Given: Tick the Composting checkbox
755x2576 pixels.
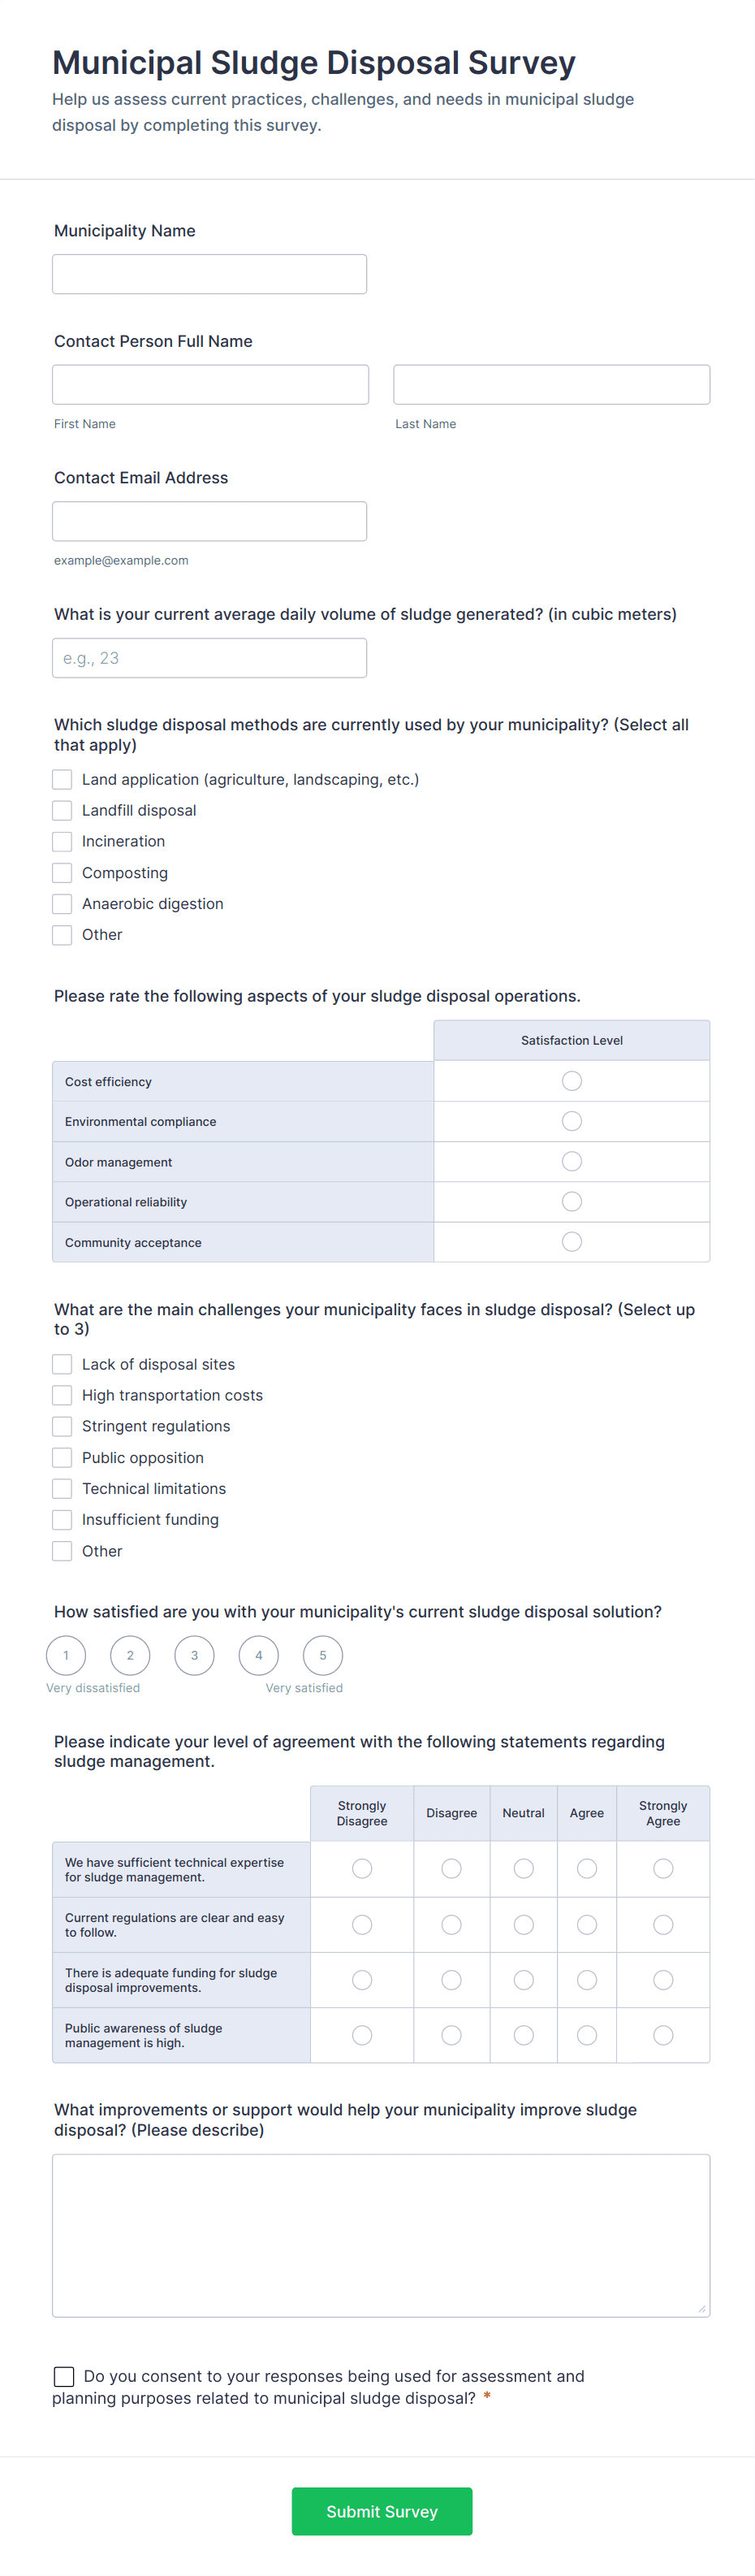Looking at the screenshot, I should coord(62,873).
